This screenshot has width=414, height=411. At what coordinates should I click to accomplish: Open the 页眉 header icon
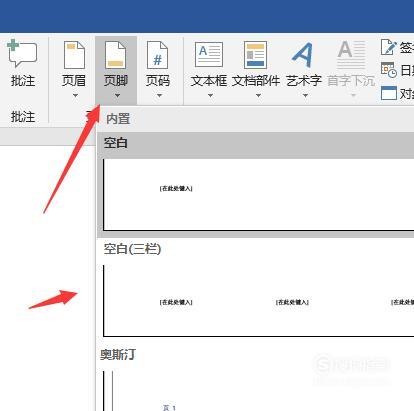pyautogui.click(x=74, y=55)
